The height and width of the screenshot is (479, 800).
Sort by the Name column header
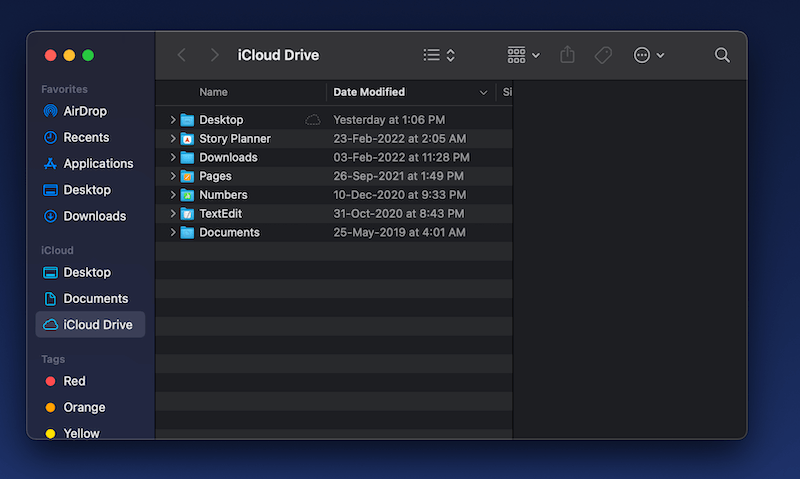point(213,92)
